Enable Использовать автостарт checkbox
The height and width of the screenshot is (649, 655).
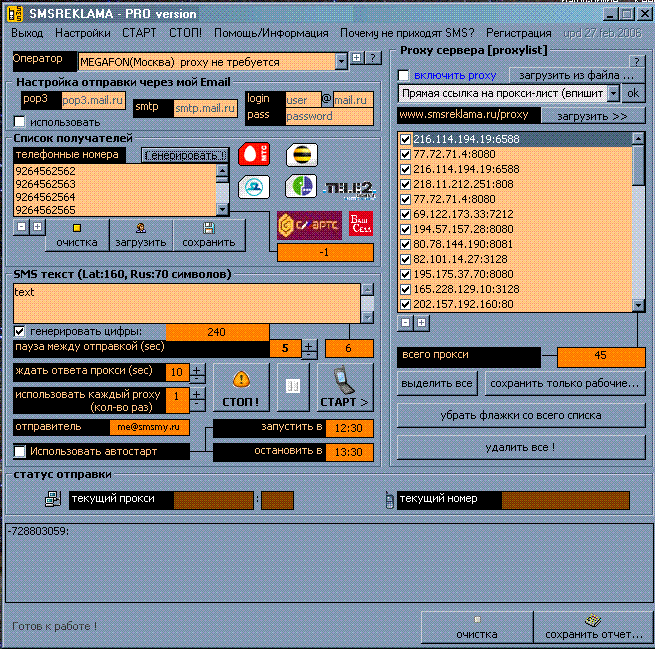20,451
